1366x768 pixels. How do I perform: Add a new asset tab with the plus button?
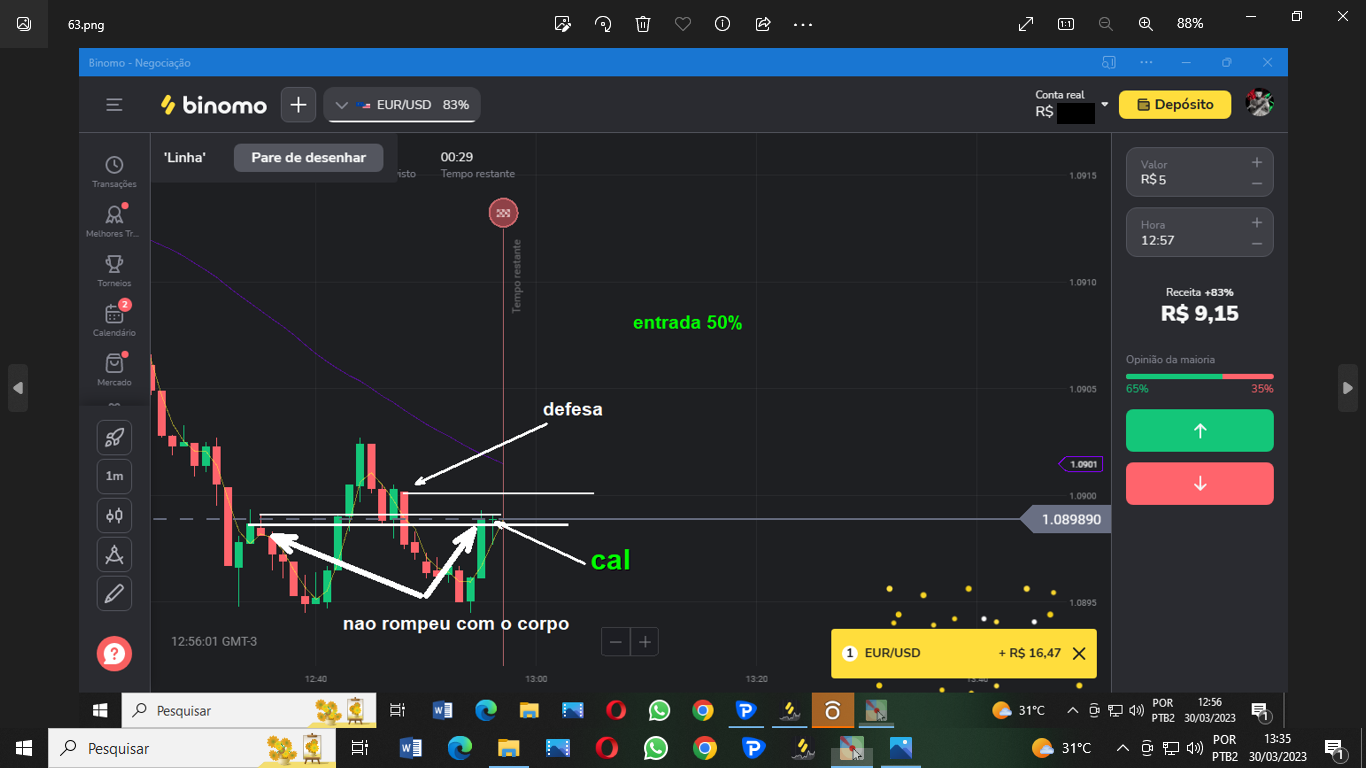click(x=298, y=105)
